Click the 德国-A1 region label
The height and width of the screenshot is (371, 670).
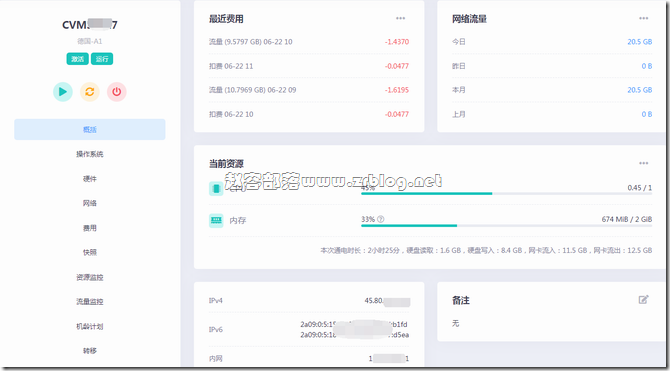point(90,41)
